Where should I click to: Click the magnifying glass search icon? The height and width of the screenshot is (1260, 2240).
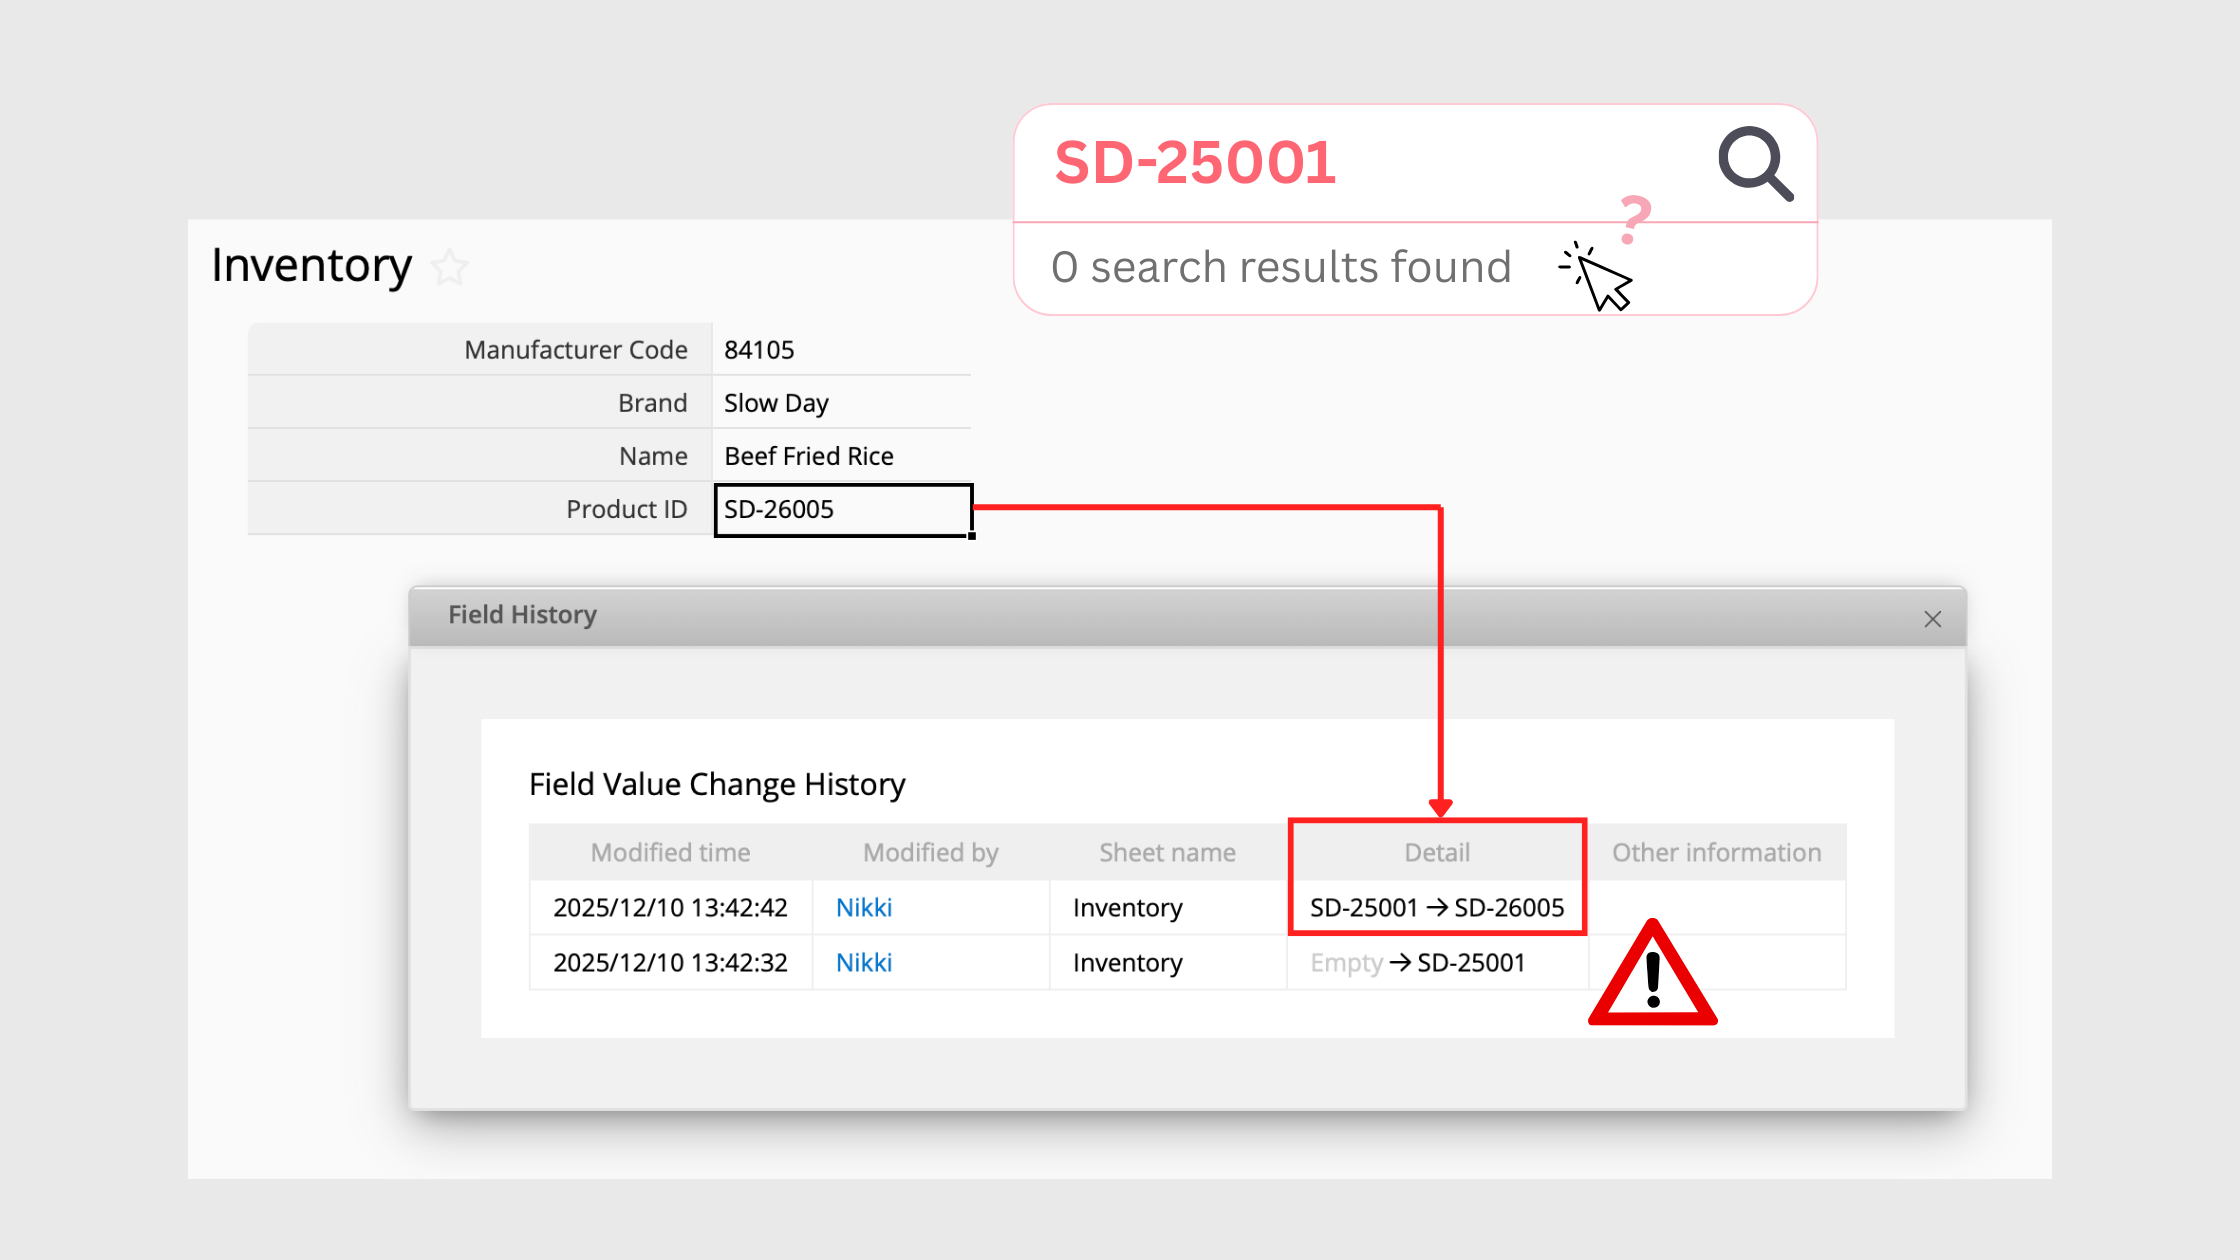tap(1755, 164)
